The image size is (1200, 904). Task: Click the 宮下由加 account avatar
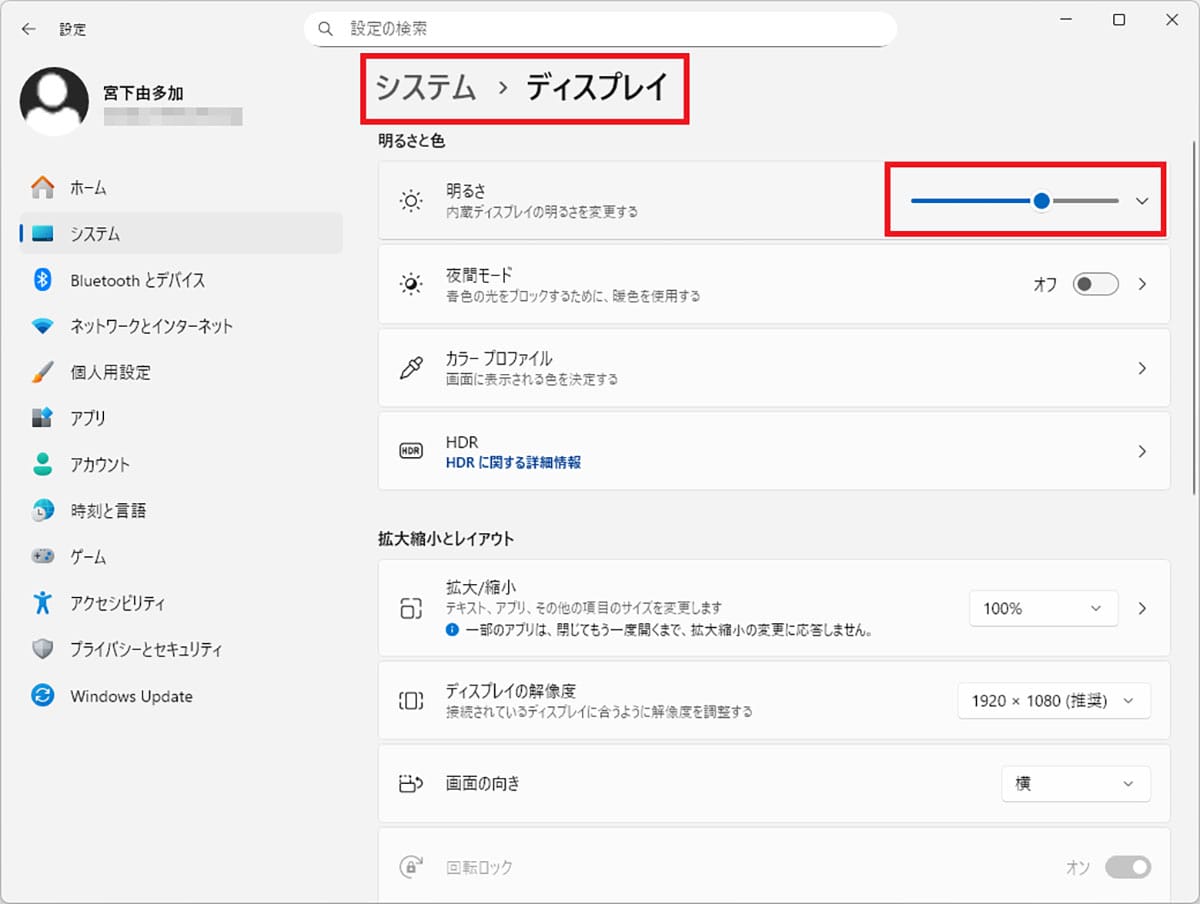pyautogui.click(x=55, y=100)
